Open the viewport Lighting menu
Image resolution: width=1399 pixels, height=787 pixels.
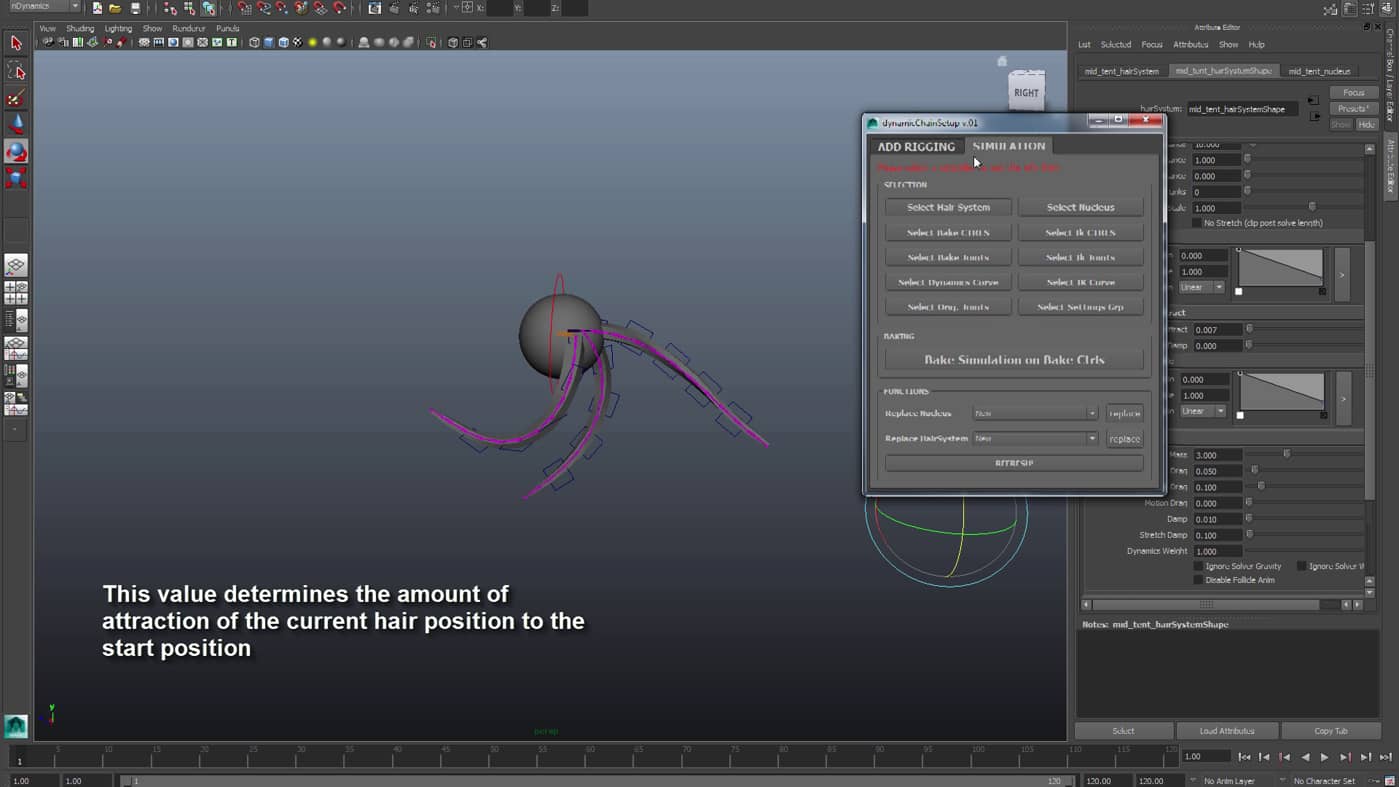[x=118, y=28]
